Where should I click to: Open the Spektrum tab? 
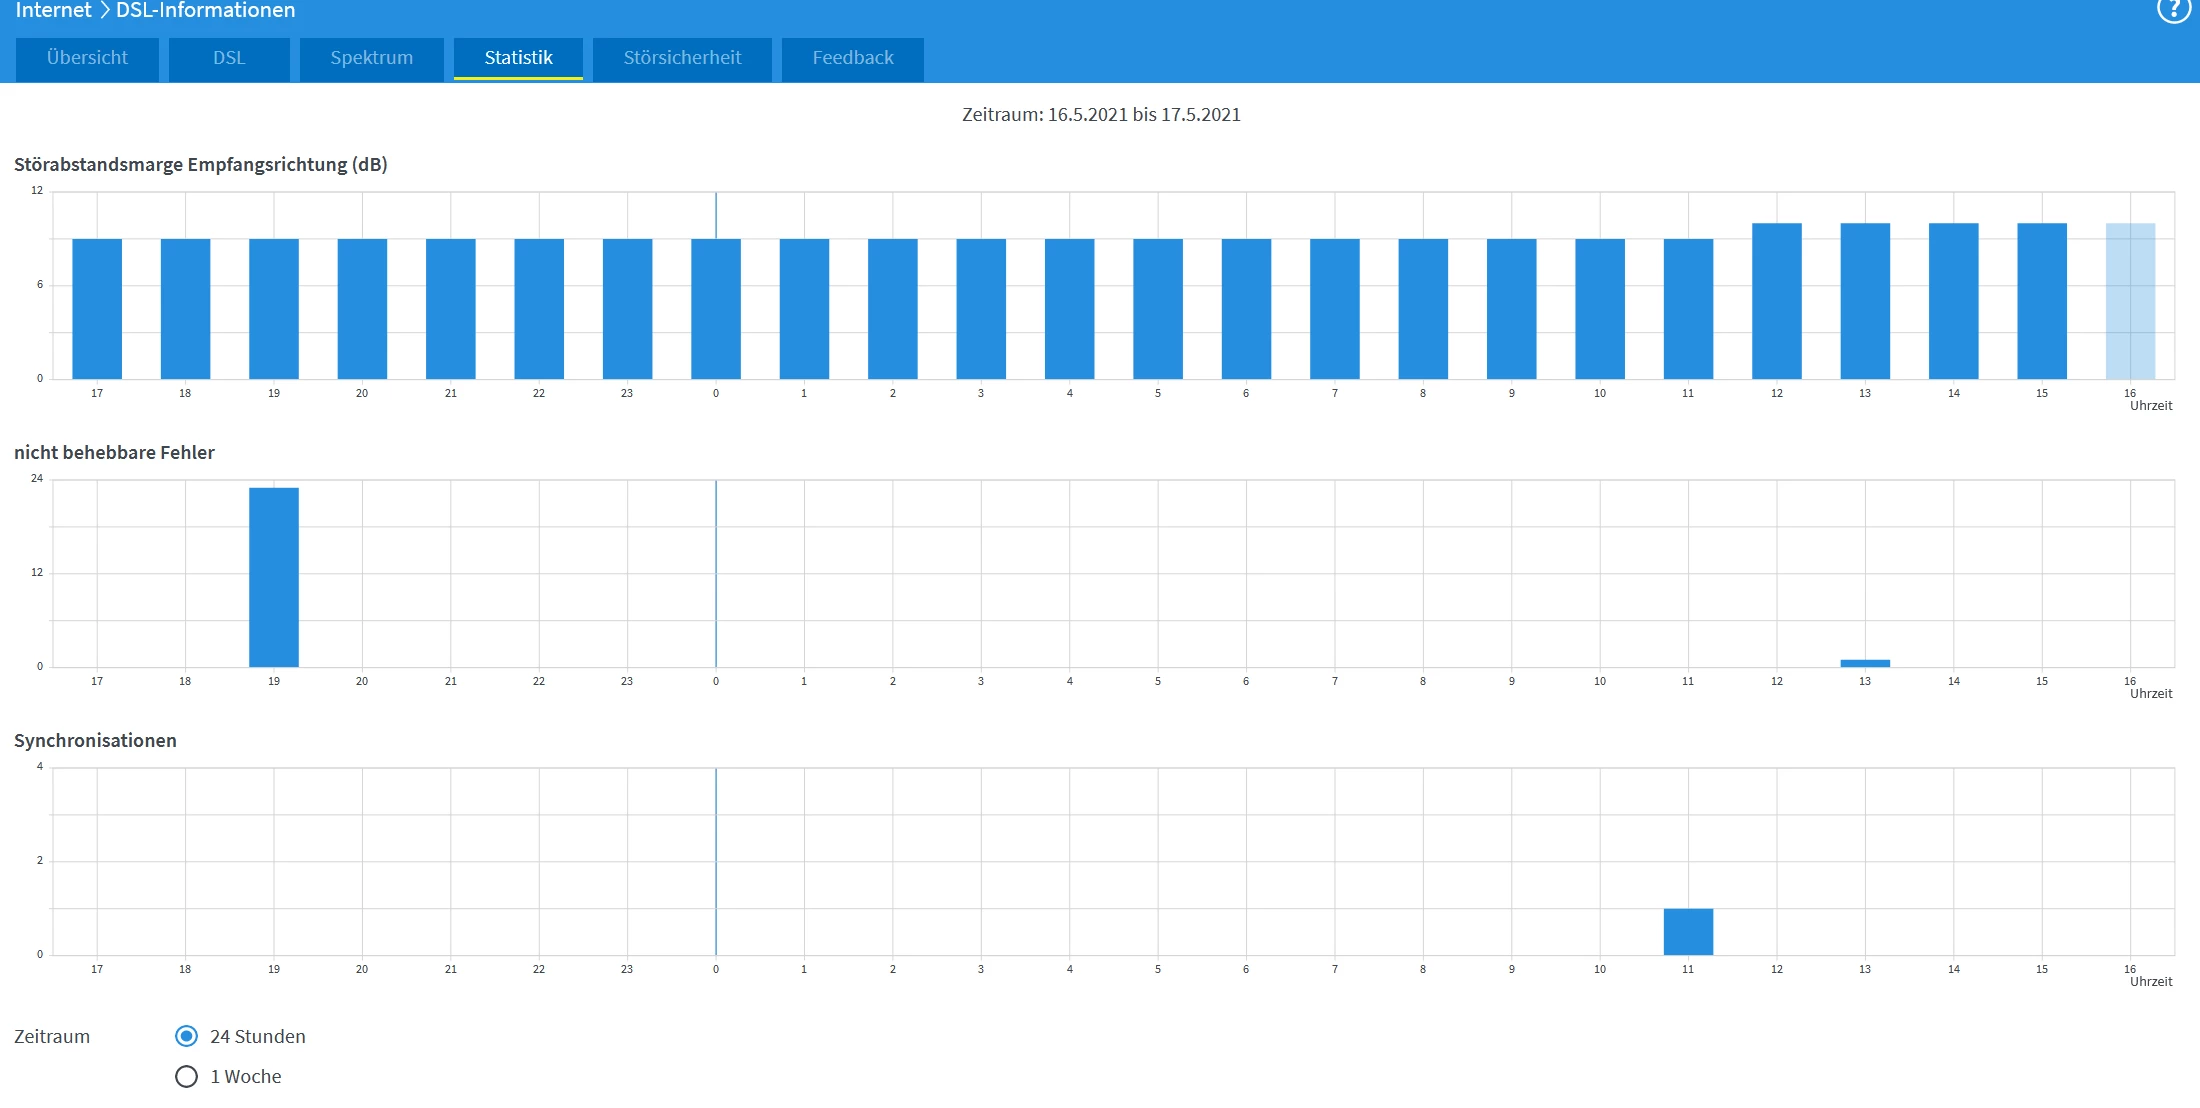tap(371, 58)
